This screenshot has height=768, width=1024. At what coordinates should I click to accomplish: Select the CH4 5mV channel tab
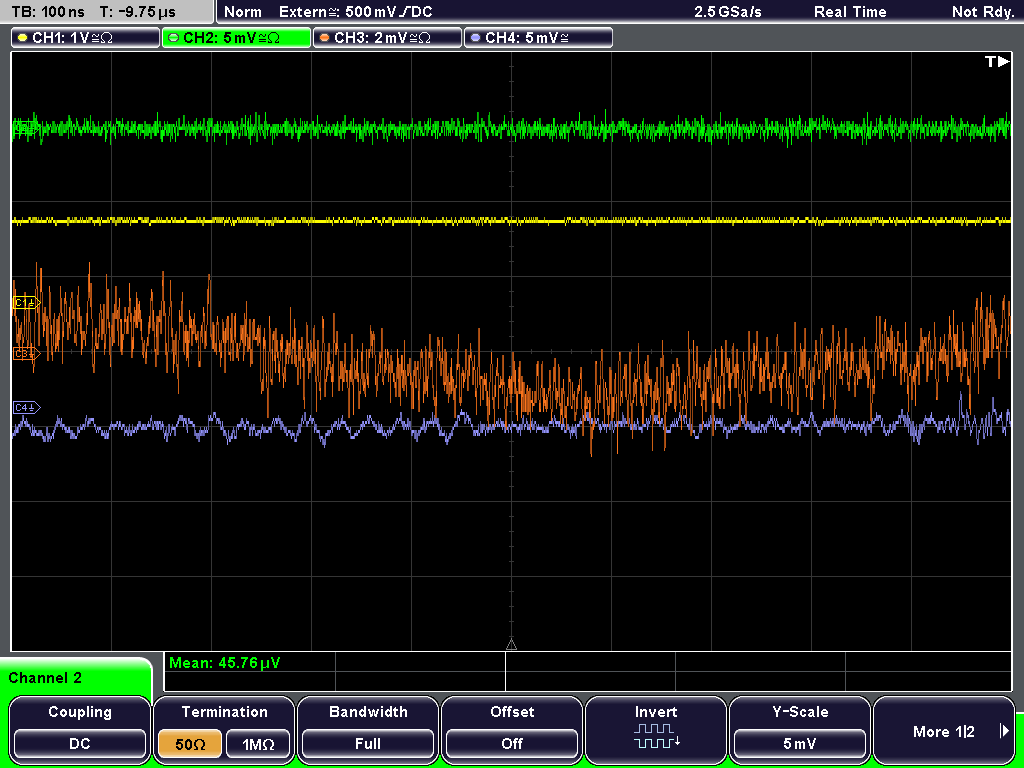(x=538, y=38)
